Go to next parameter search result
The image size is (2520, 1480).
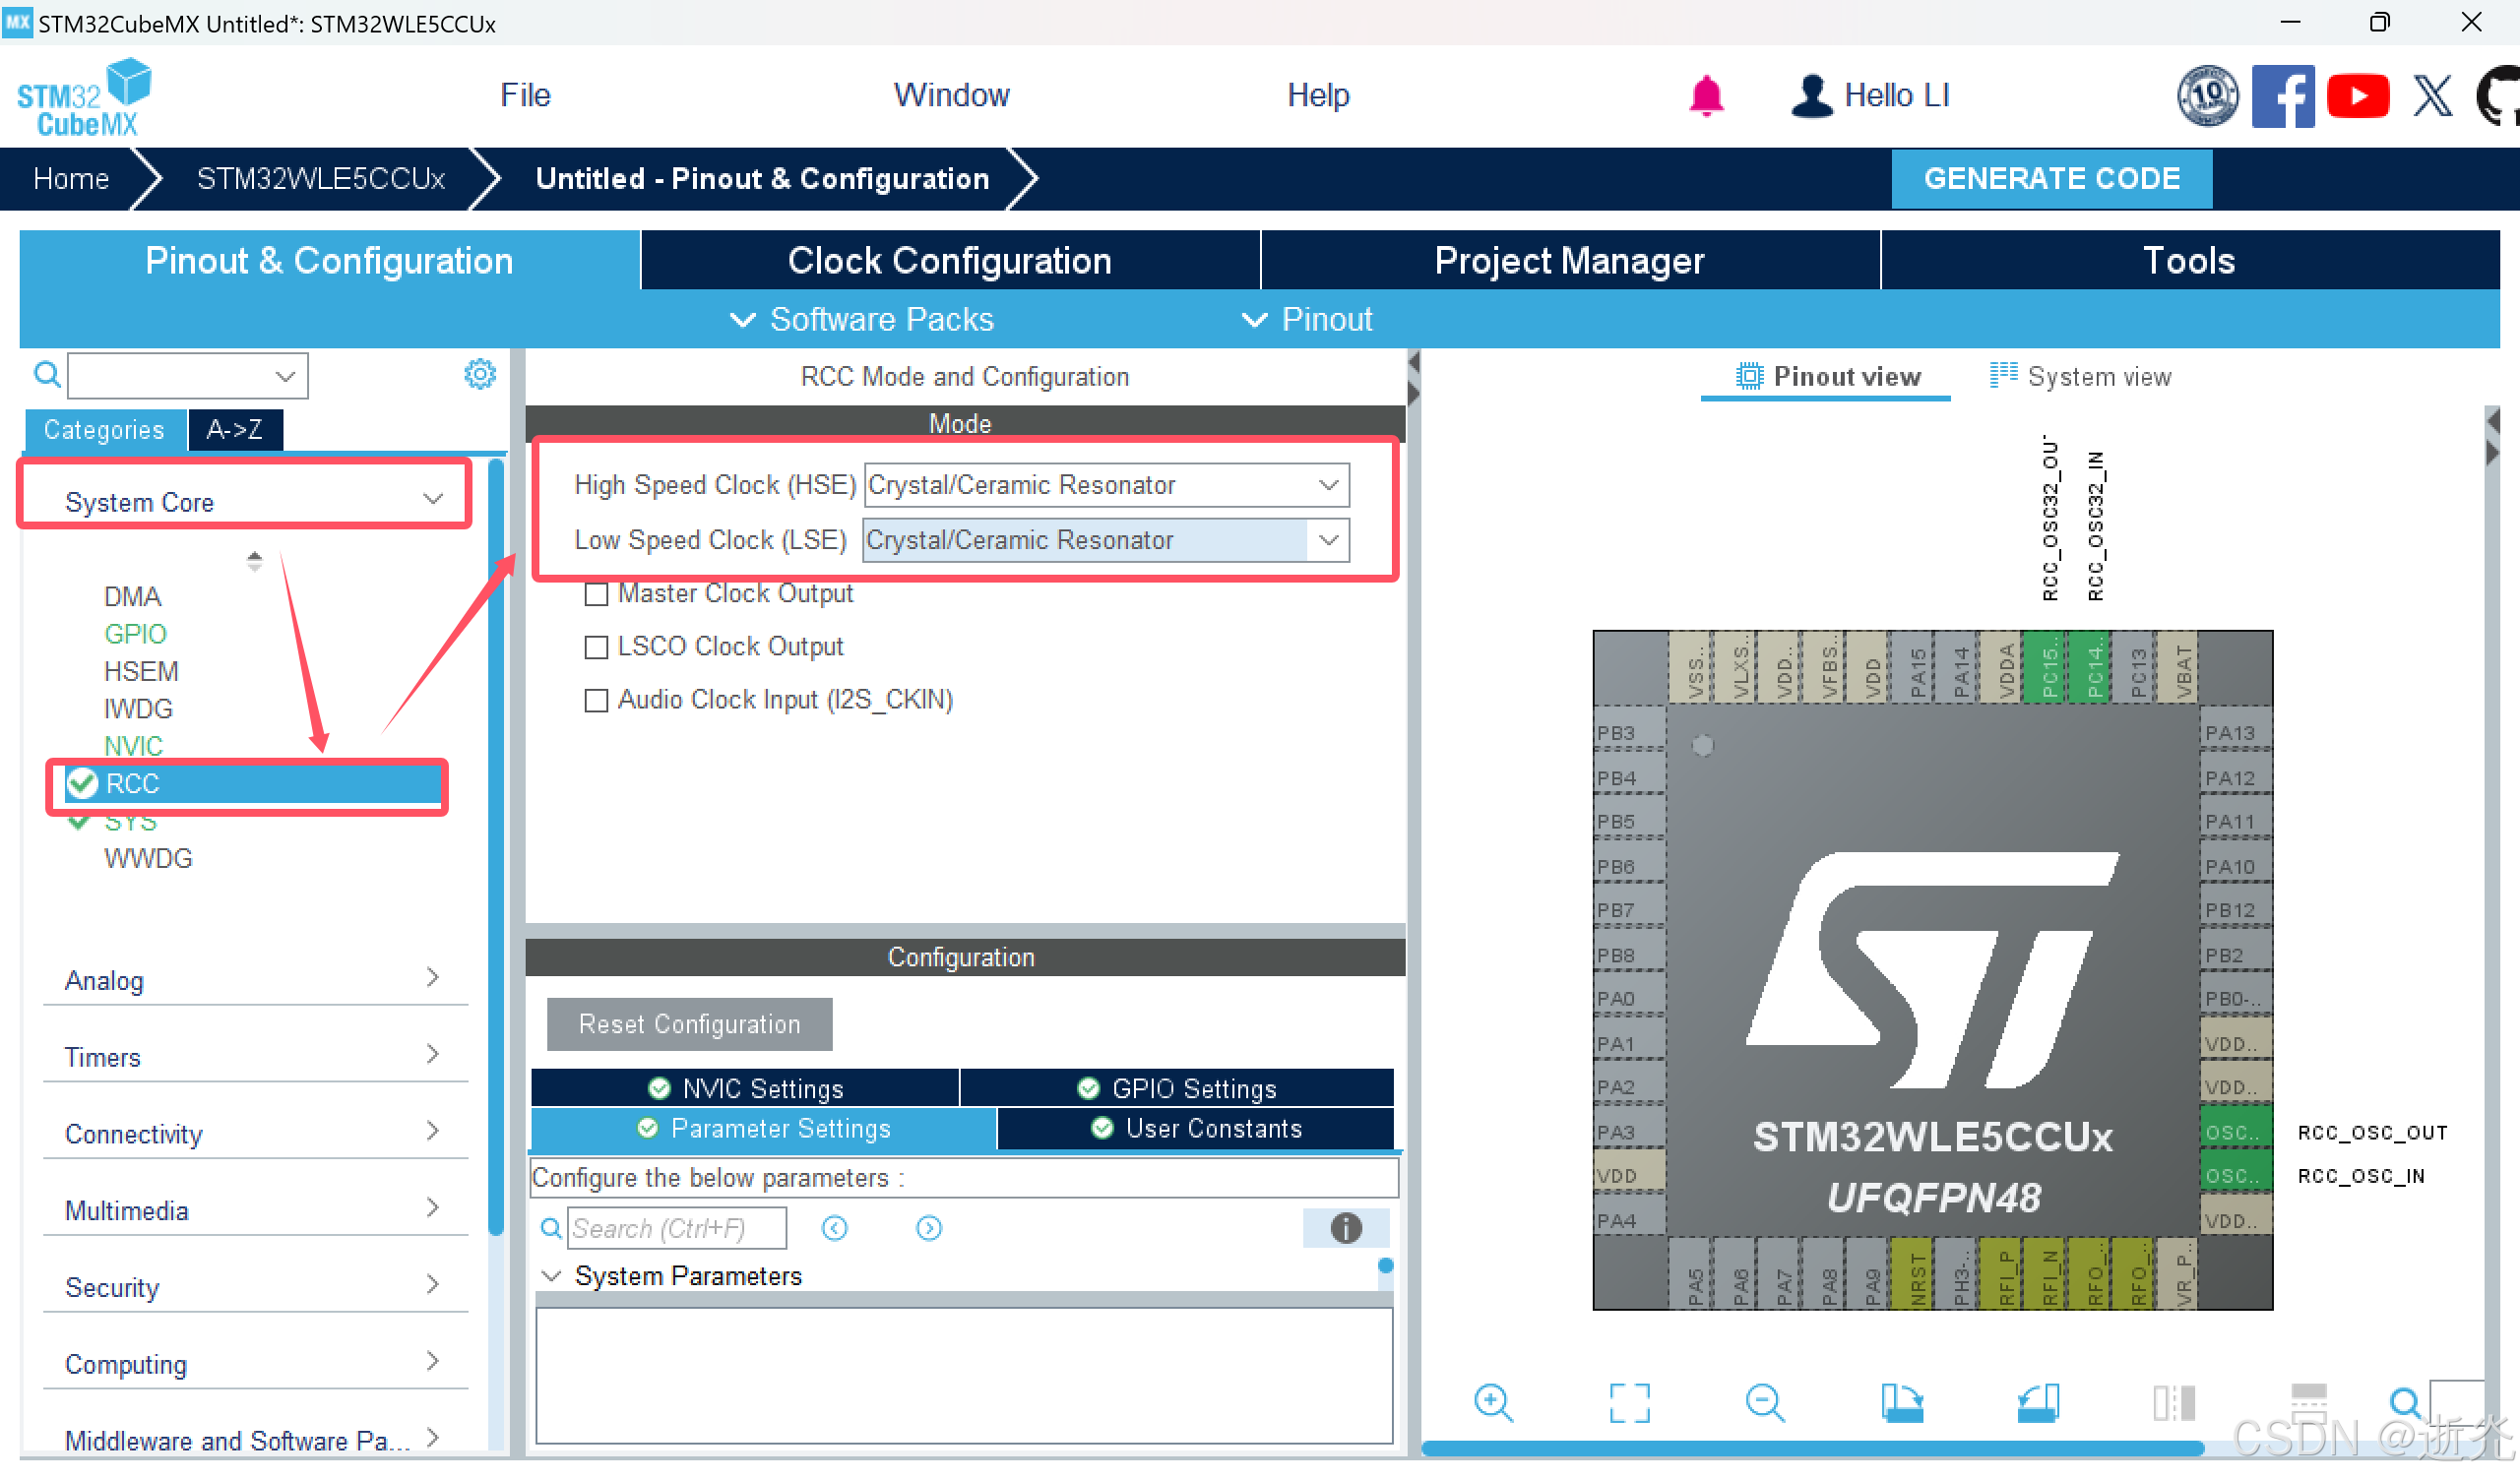pos(928,1228)
